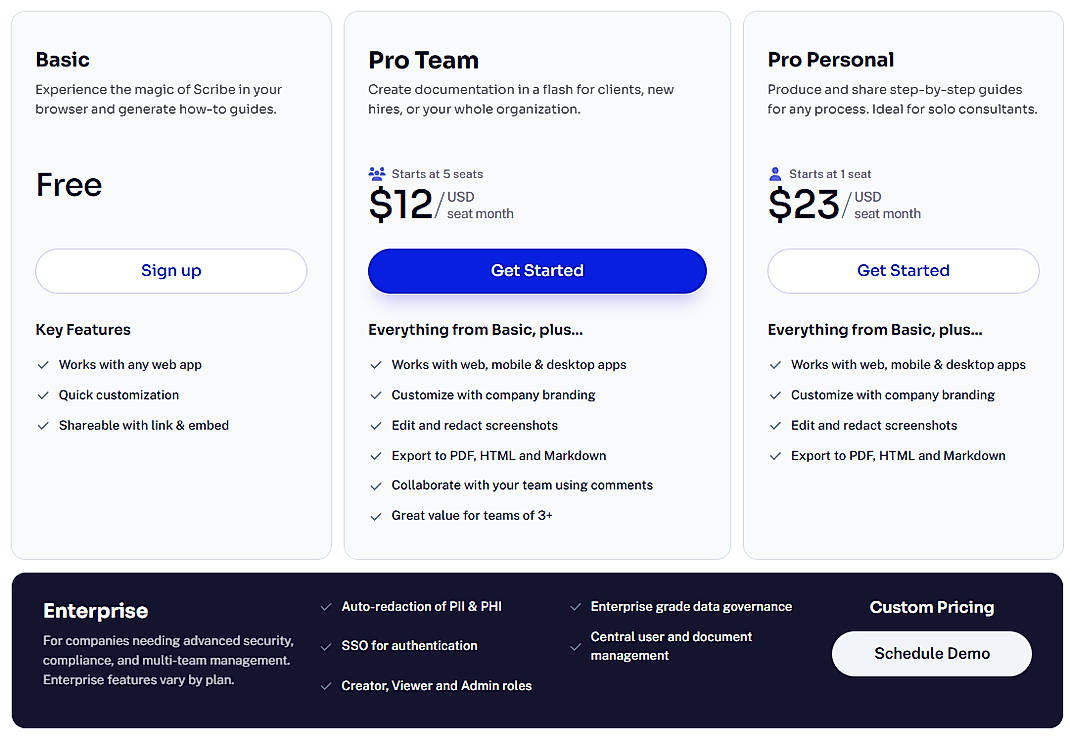Select the "Pro Personal" plan heading
Image resolution: width=1070 pixels, height=736 pixels.
pos(830,59)
